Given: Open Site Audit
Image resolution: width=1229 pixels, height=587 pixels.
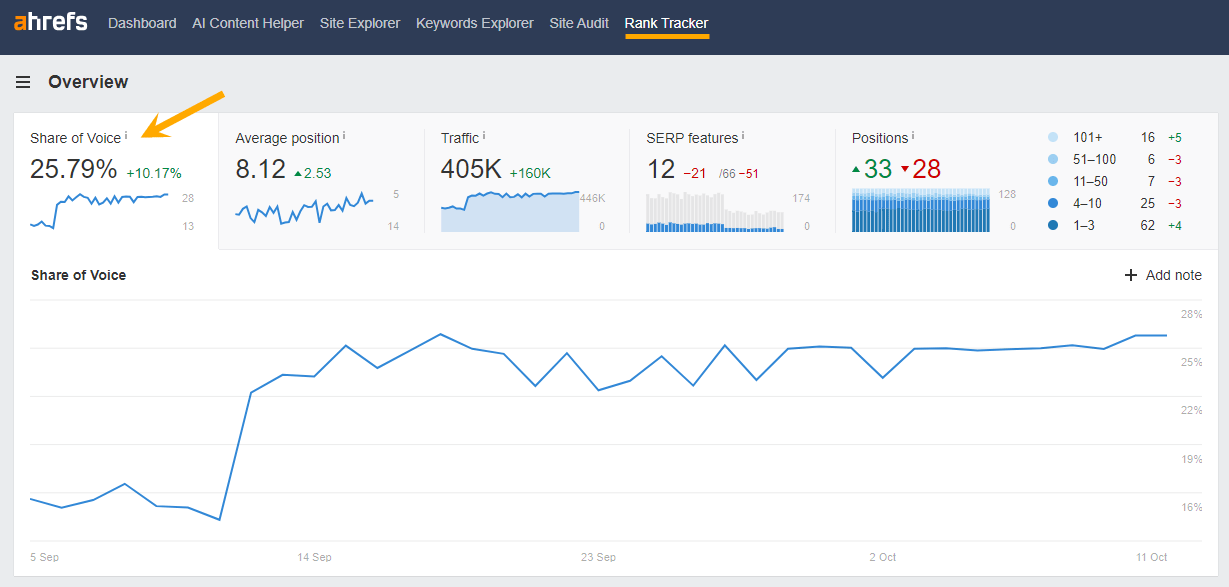Looking at the screenshot, I should pyautogui.click(x=578, y=22).
